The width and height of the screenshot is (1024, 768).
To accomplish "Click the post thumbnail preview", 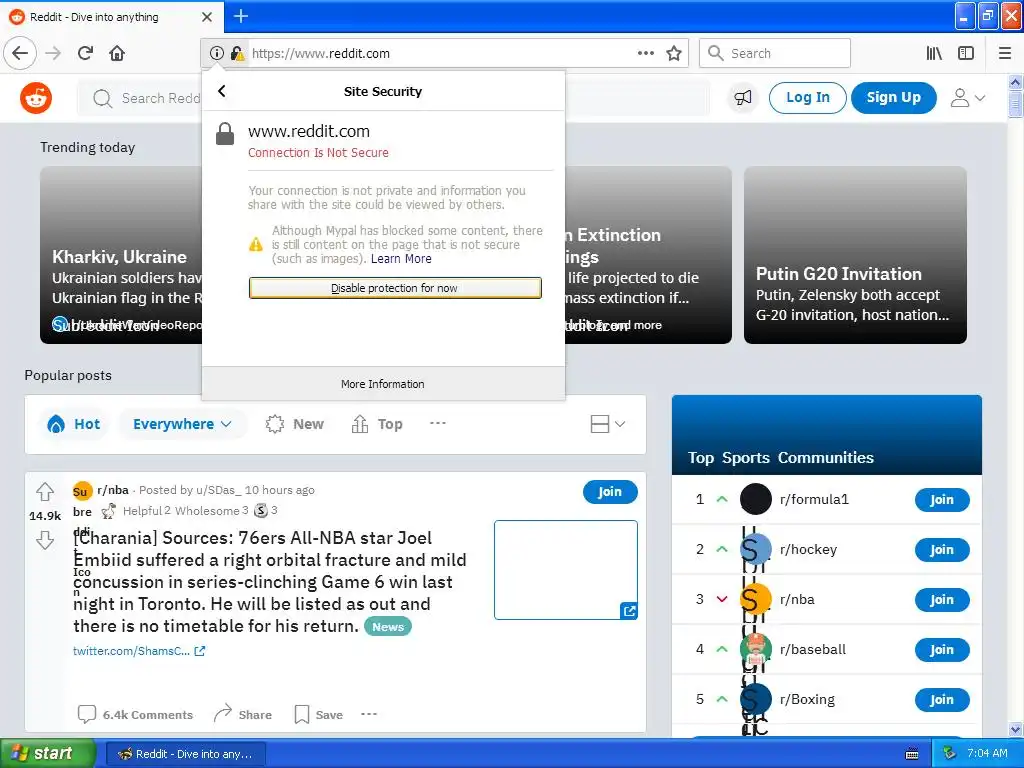I will point(566,569).
